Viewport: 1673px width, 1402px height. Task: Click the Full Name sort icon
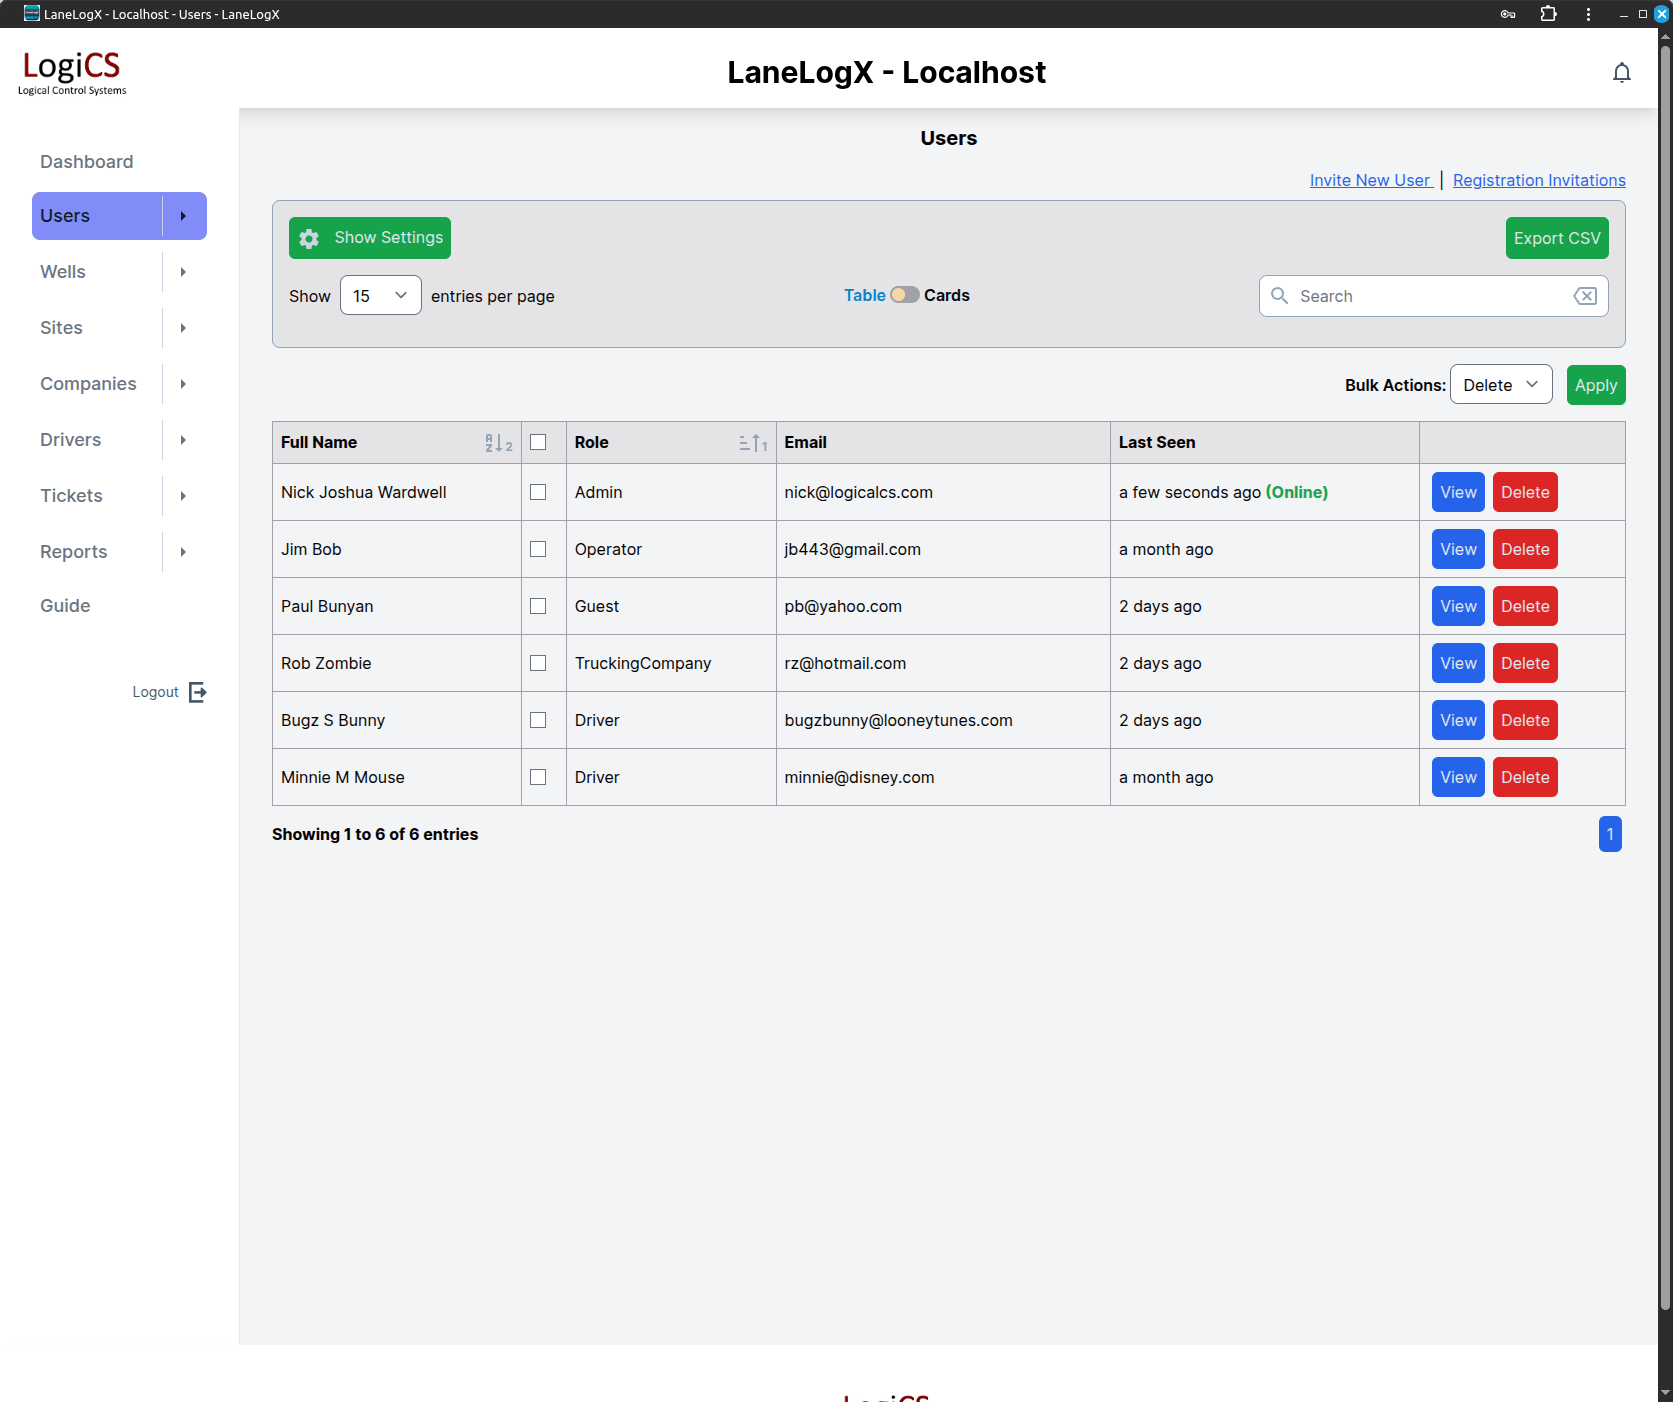pyautogui.click(x=498, y=443)
